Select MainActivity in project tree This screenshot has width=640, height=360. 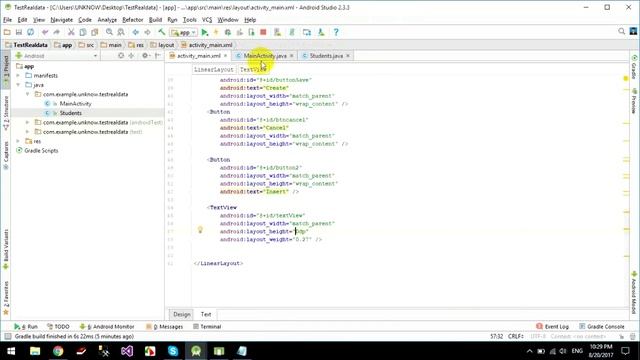(x=76, y=104)
